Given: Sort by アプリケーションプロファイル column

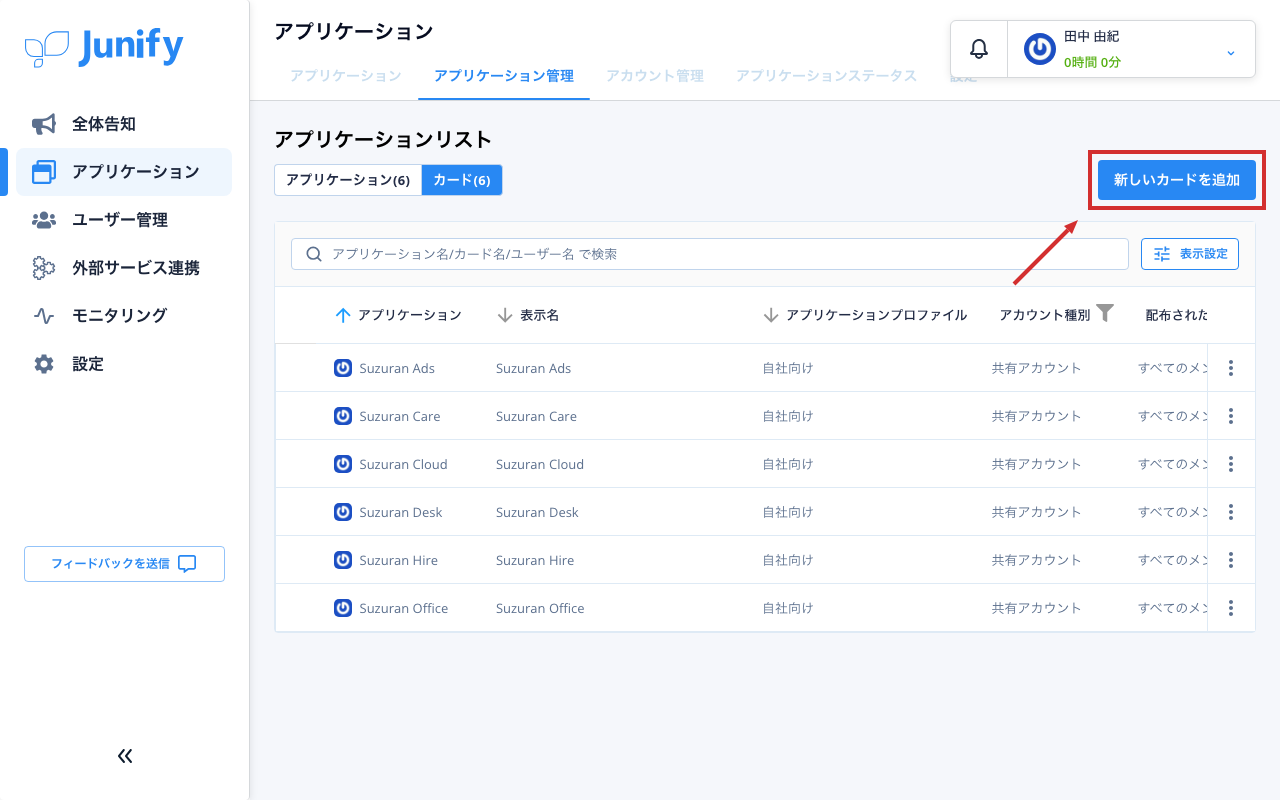Looking at the screenshot, I should [x=771, y=315].
